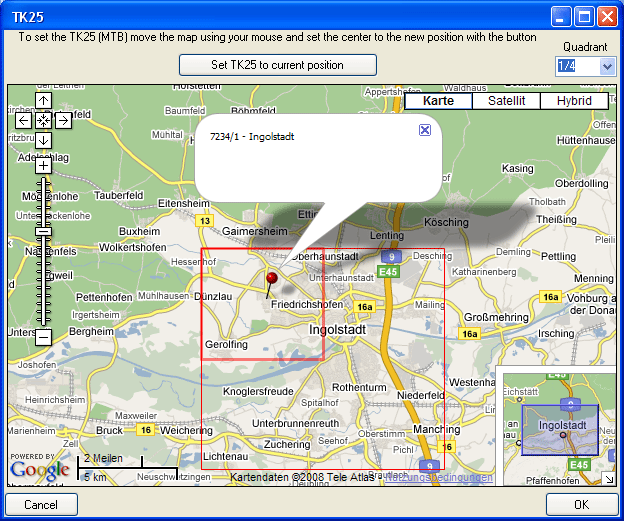Click the Tauberfeld label
624x521 pixels.
pos(119,195)
